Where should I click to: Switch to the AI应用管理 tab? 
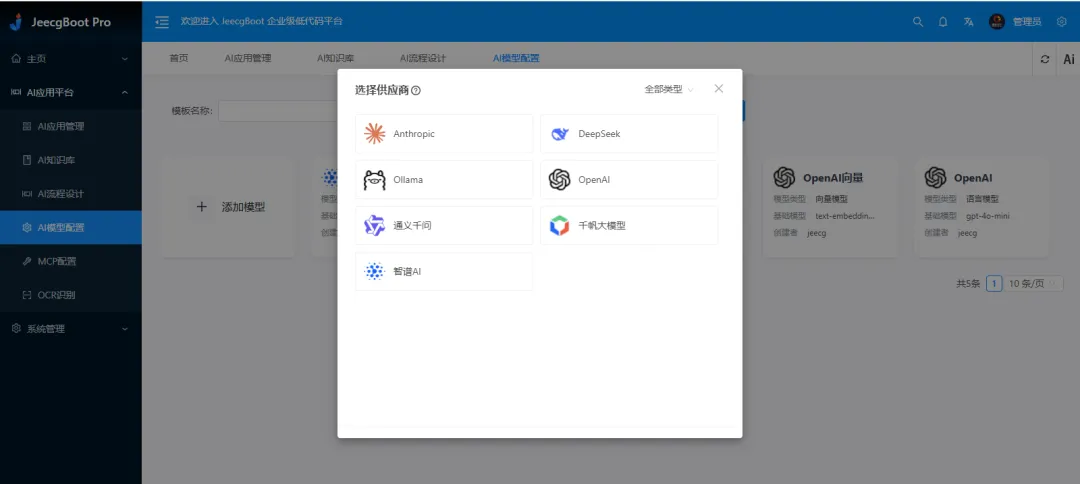248,59
